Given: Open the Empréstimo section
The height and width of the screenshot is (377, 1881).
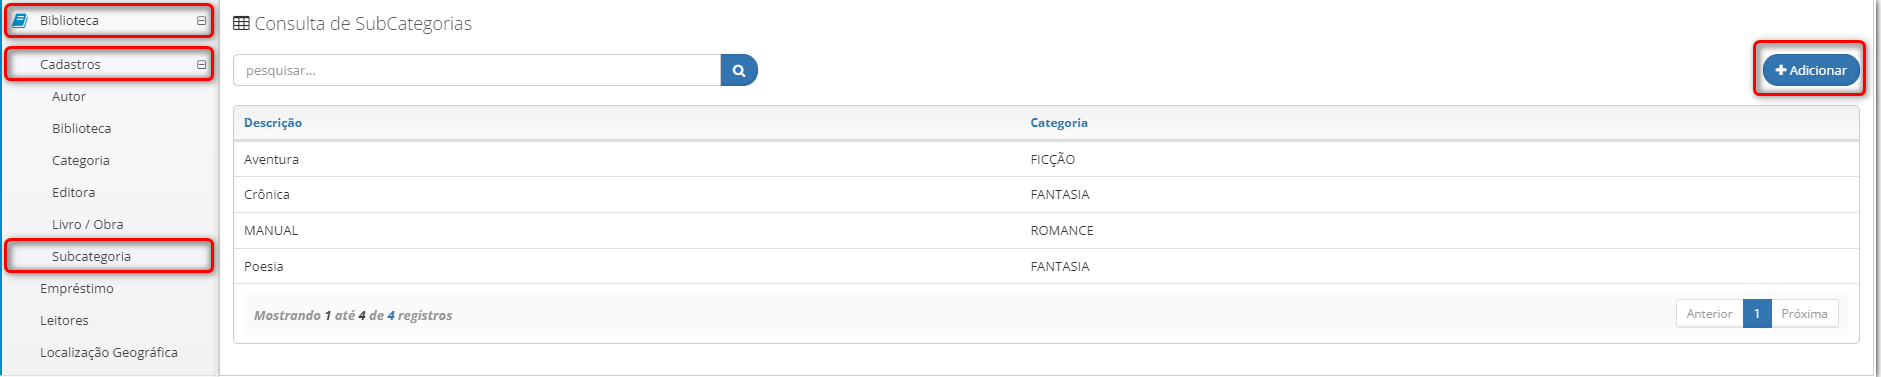Looking at the screenshot, I should click(77, 288).
